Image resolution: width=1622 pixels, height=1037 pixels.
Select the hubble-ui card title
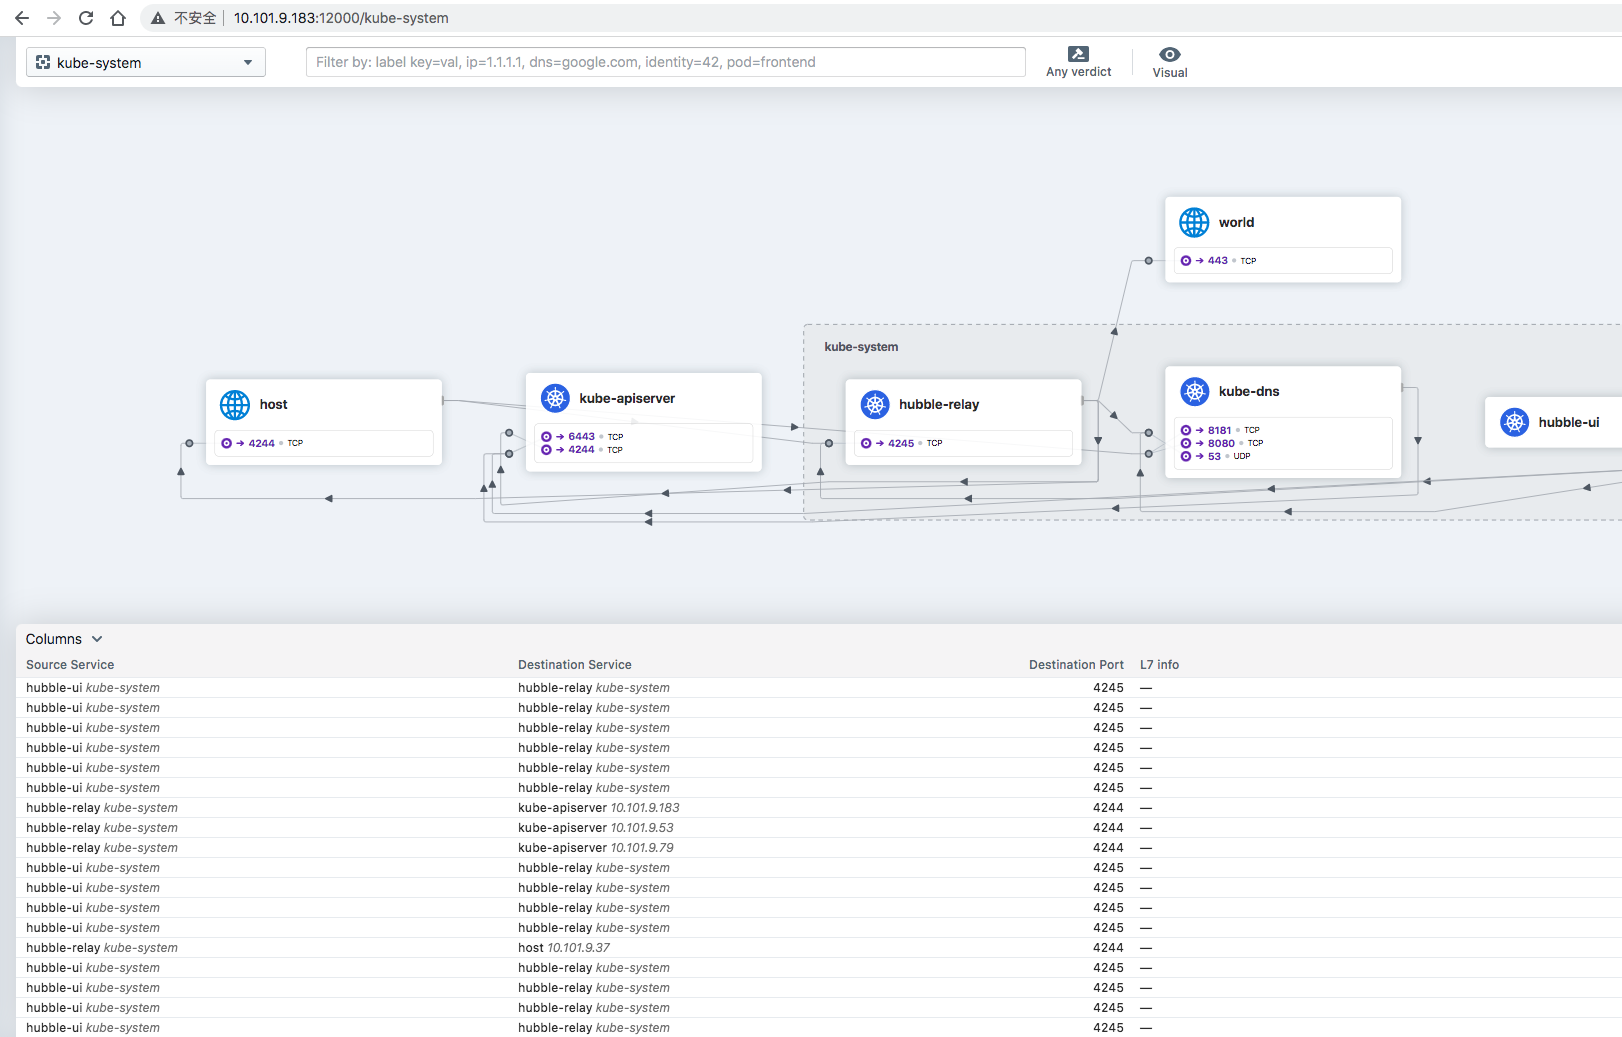pos(1569,422)
